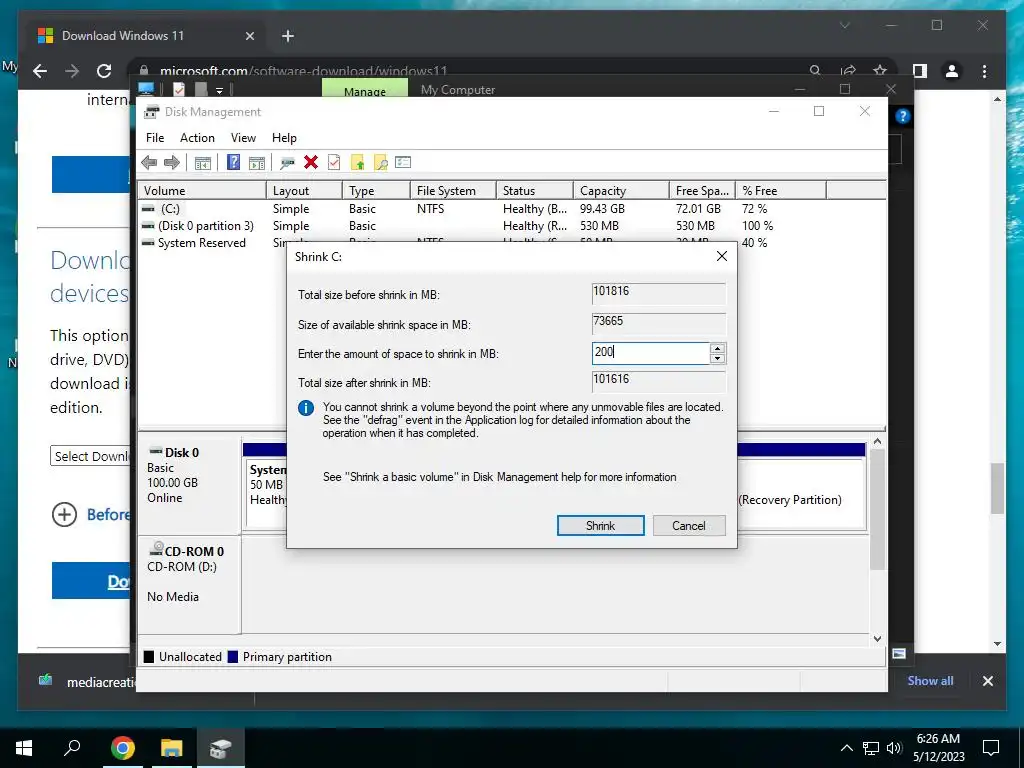Toggle the Show/Hide Action Pane toolbar icon
This screenshot has height=768, width=1024.
(x=257, y=163)
